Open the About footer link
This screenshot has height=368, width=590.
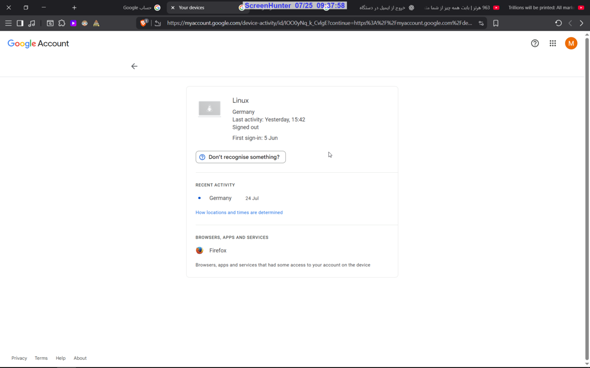[x=80, y=358]
